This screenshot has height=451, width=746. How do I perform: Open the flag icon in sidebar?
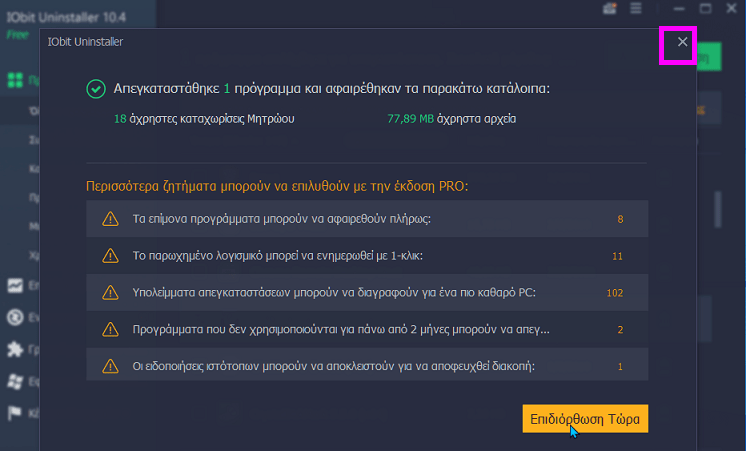pos(15,413)
